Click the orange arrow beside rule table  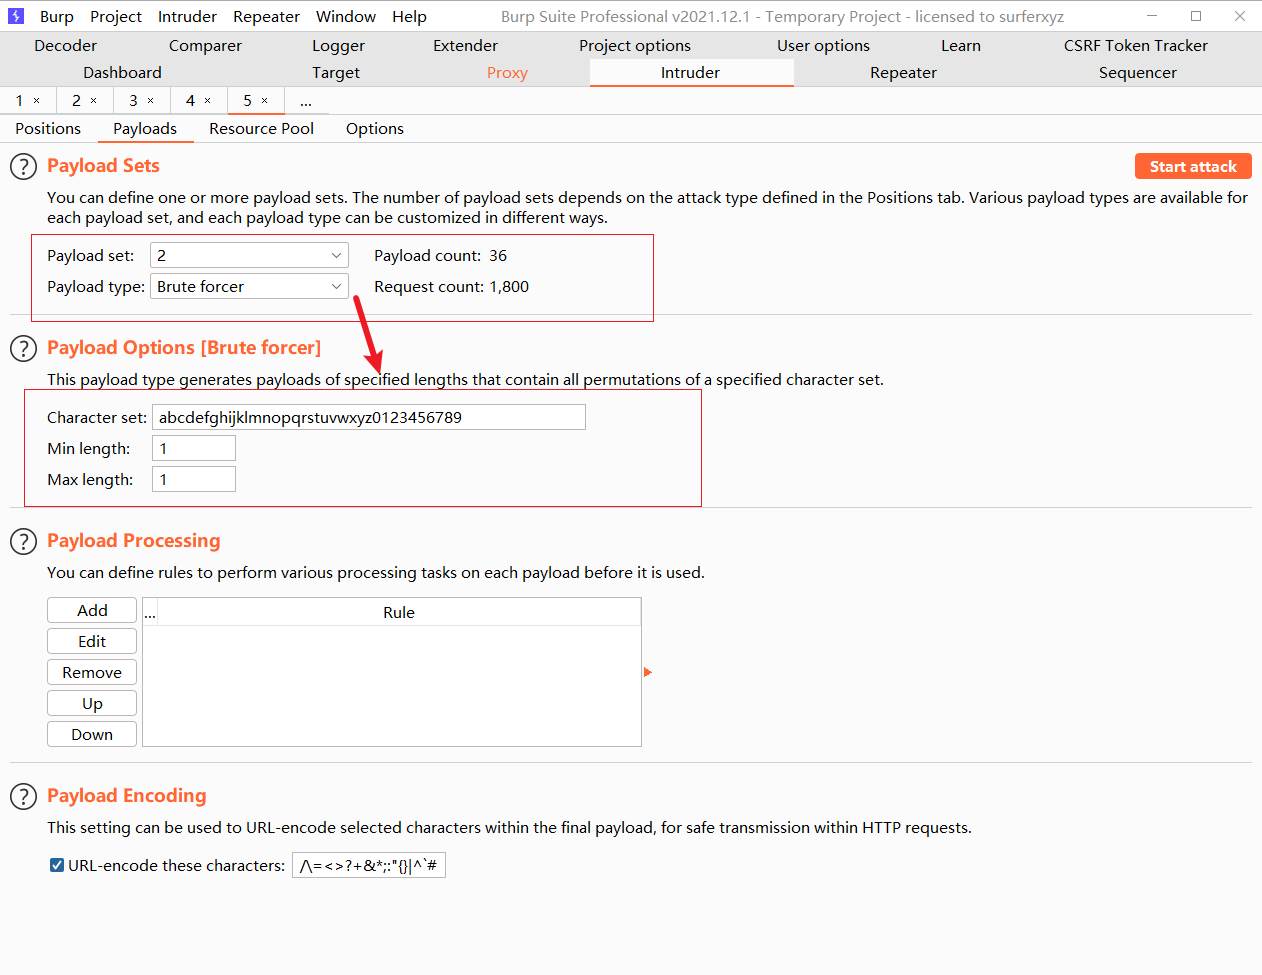(x=648, y=673)
